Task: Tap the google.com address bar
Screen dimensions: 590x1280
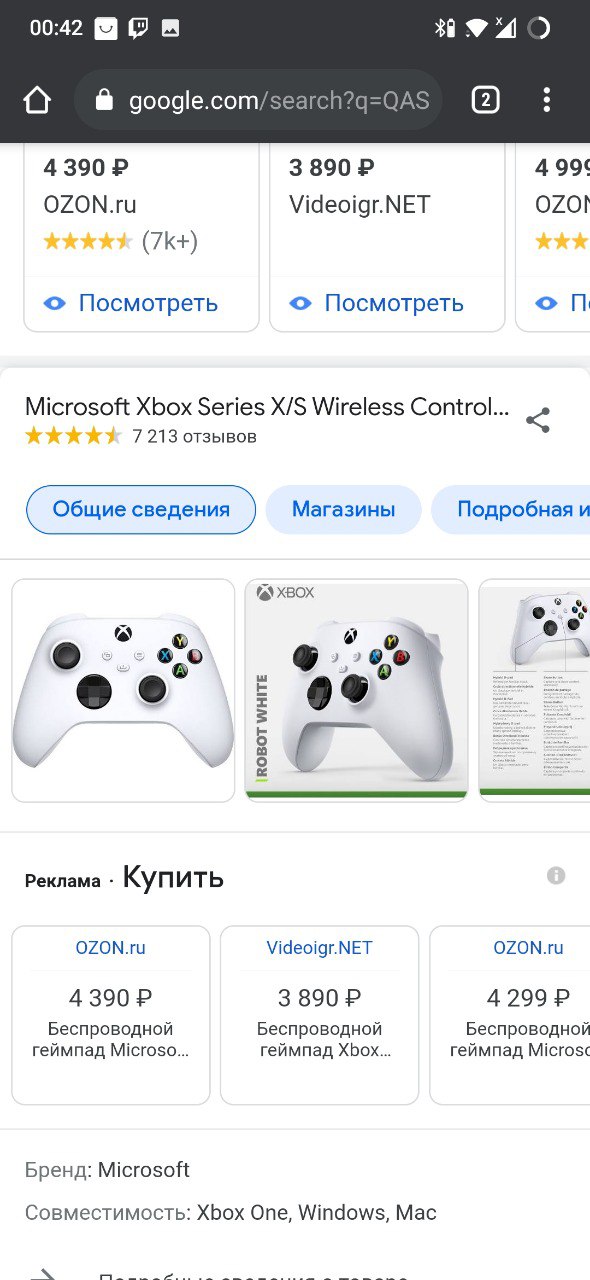Action: [x=259, y=100]
